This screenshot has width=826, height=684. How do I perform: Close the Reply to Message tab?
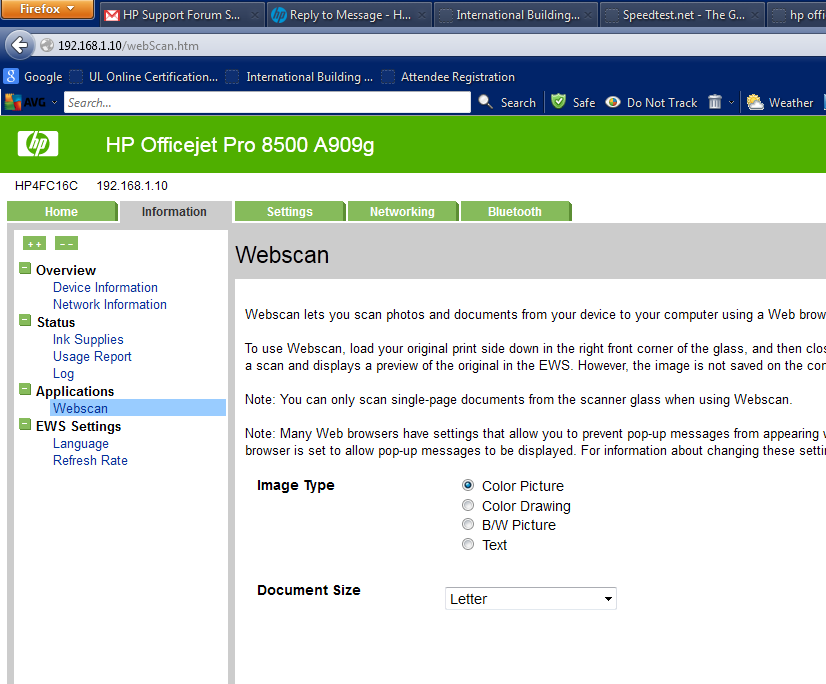(x=421, y=15)
